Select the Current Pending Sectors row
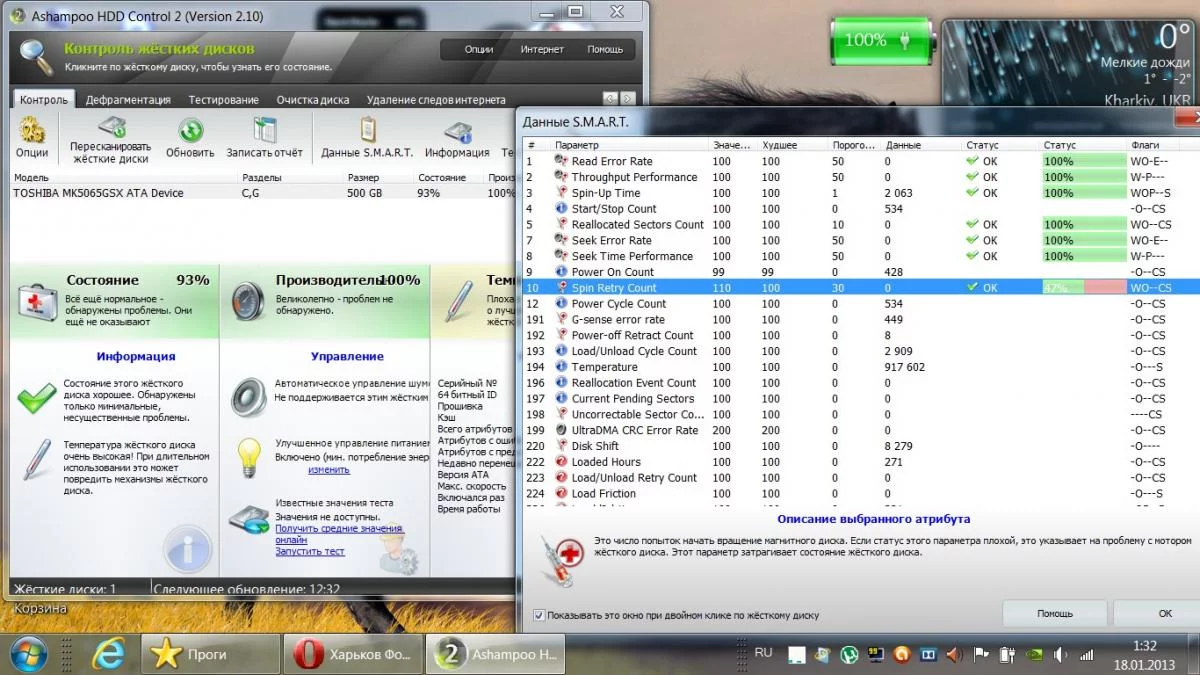 pos(860,399)
